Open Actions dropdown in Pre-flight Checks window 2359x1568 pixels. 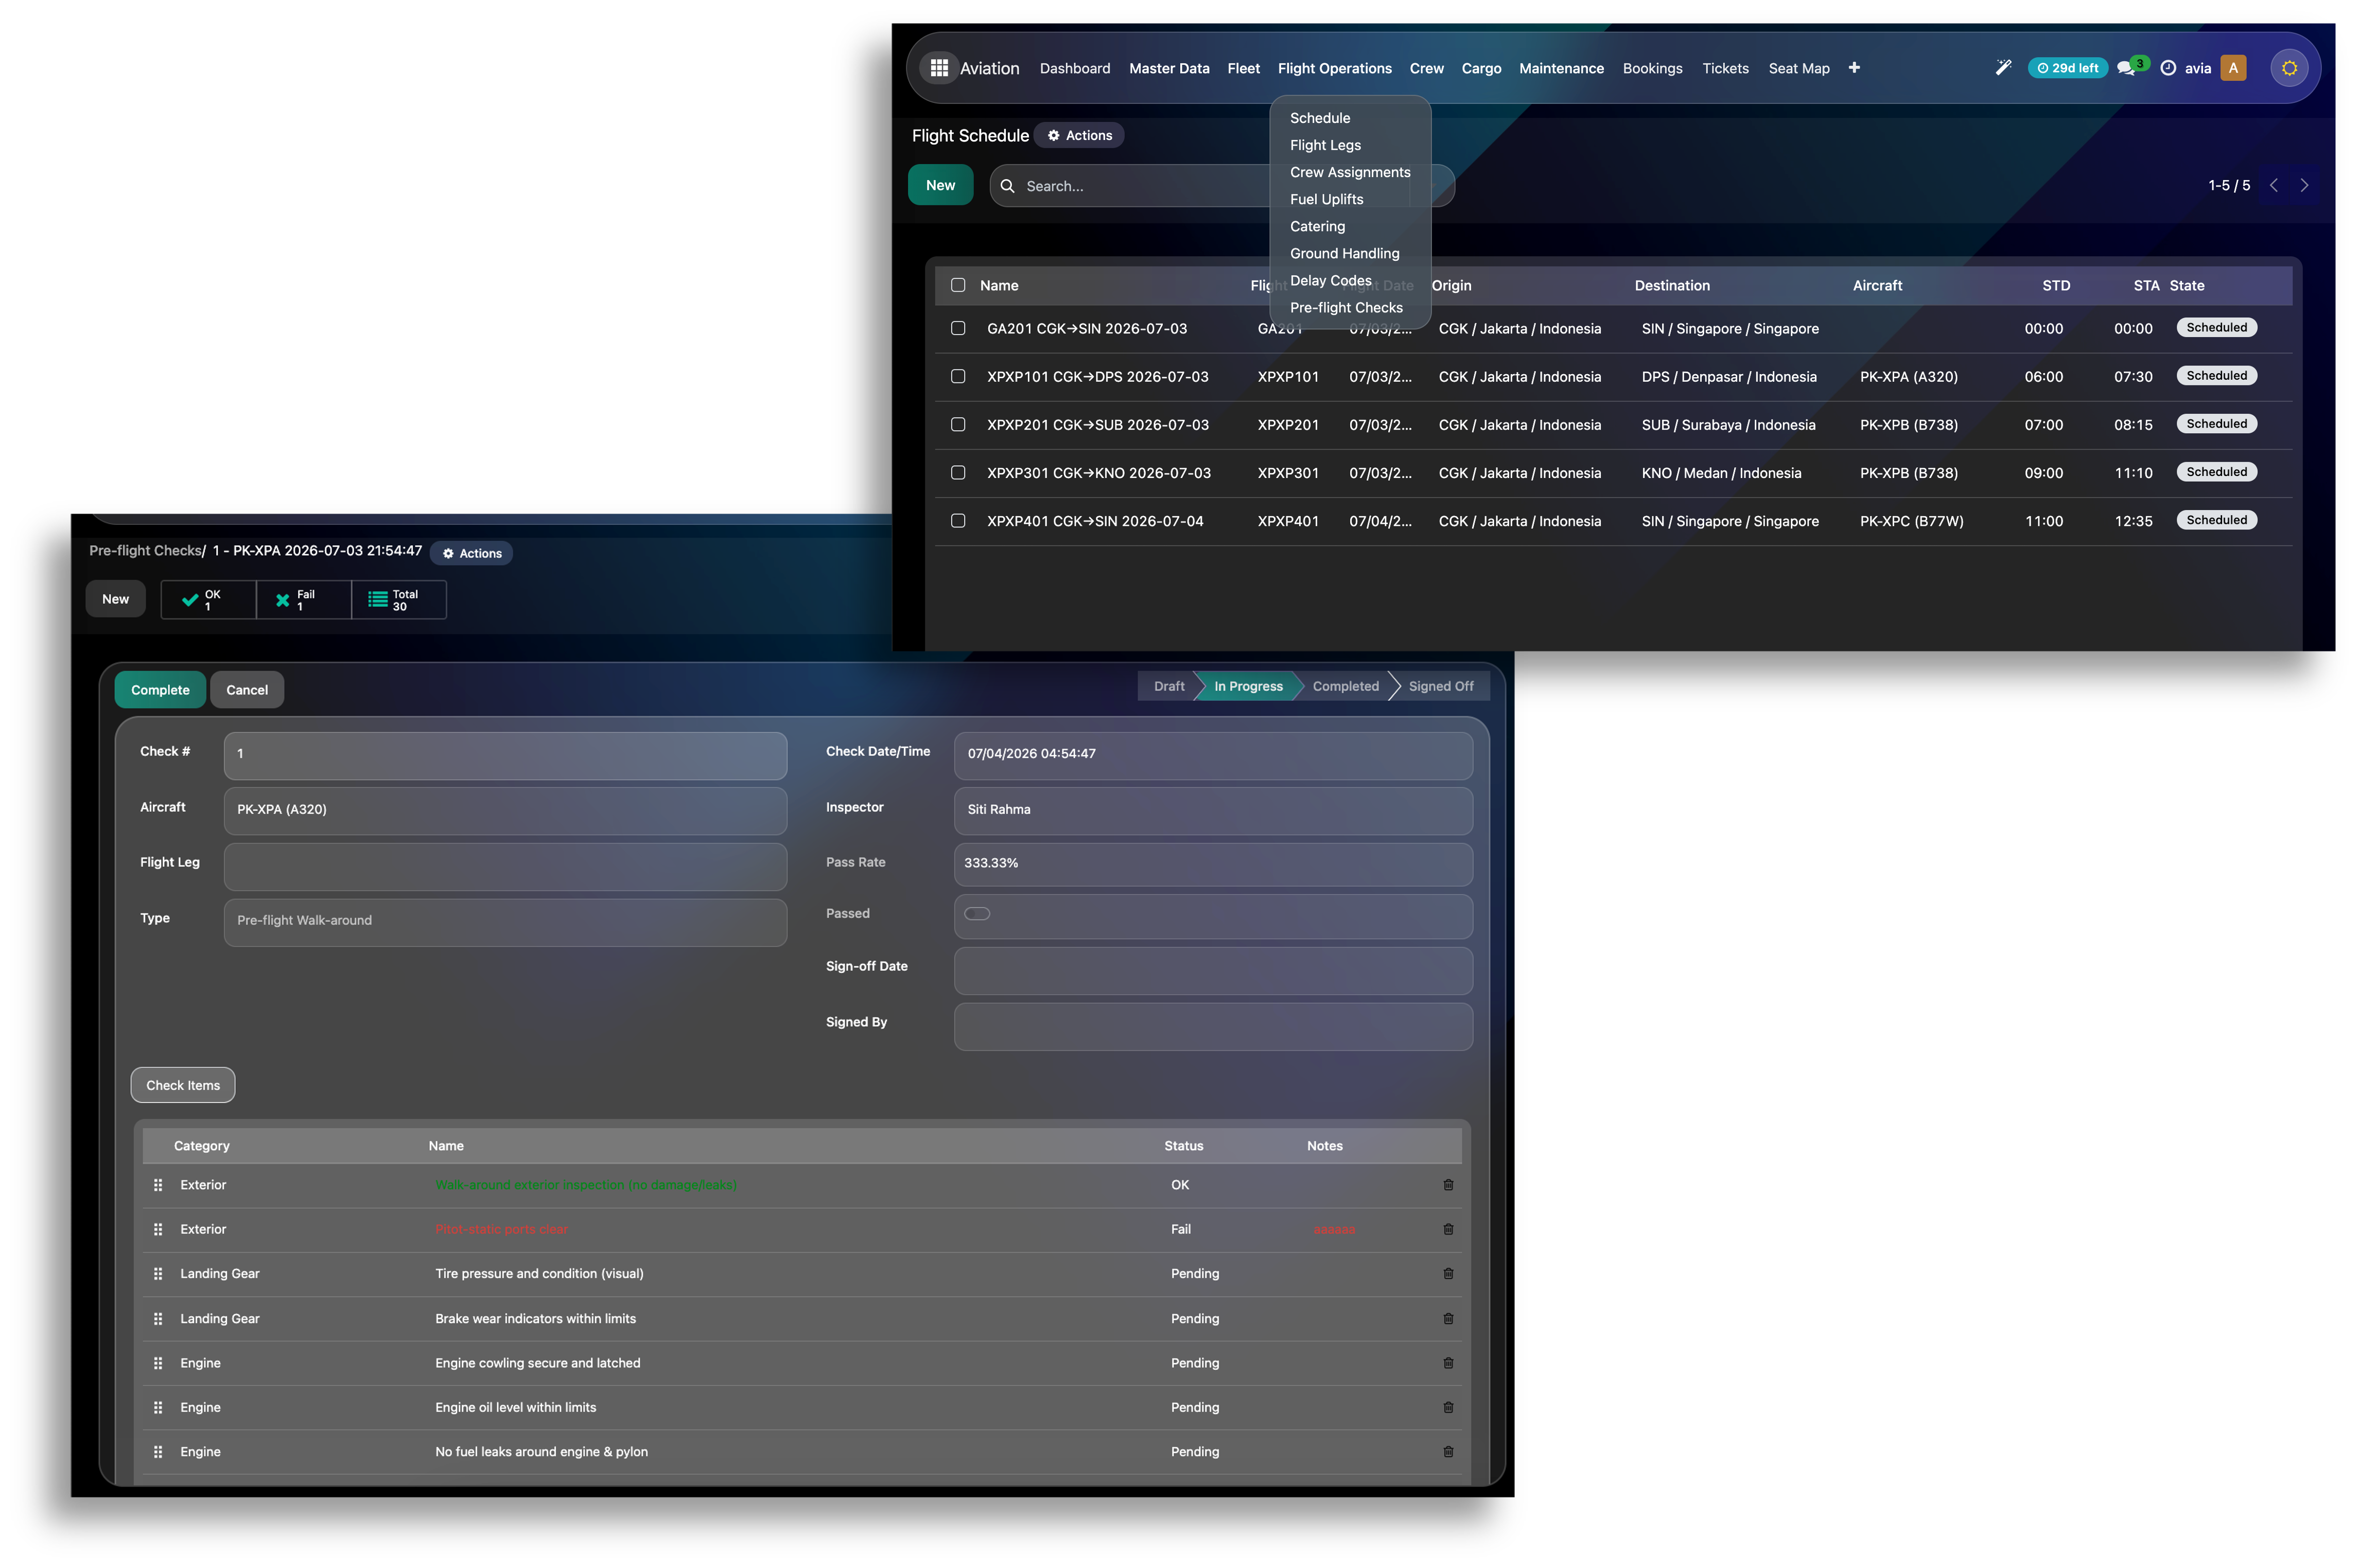coord(472,553)
